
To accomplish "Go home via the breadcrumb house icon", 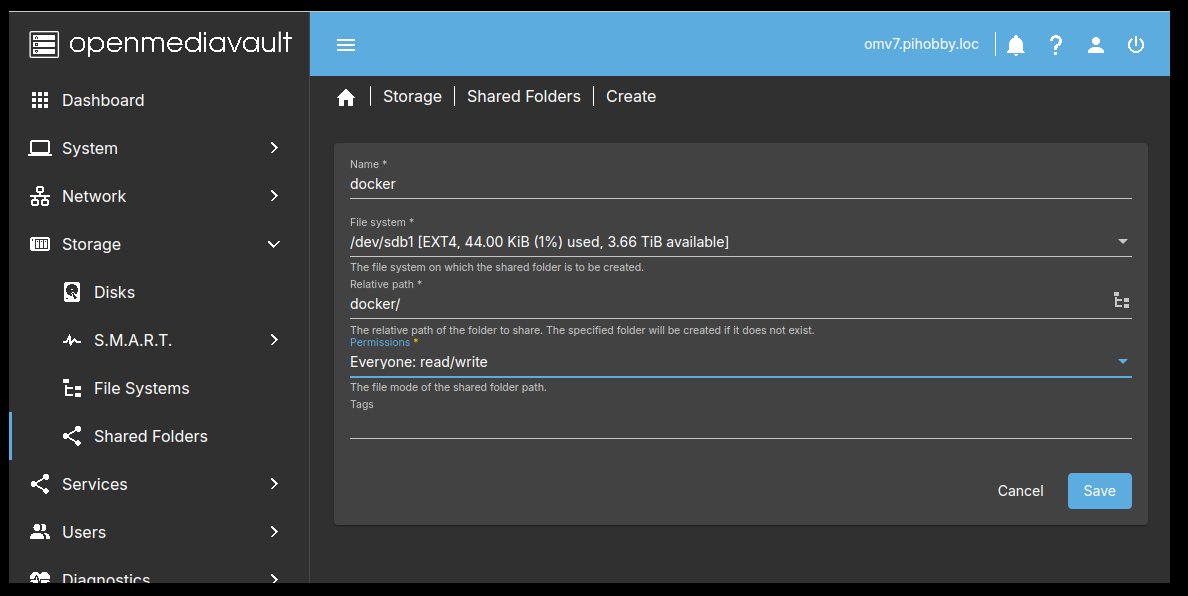I will (346, 95).
